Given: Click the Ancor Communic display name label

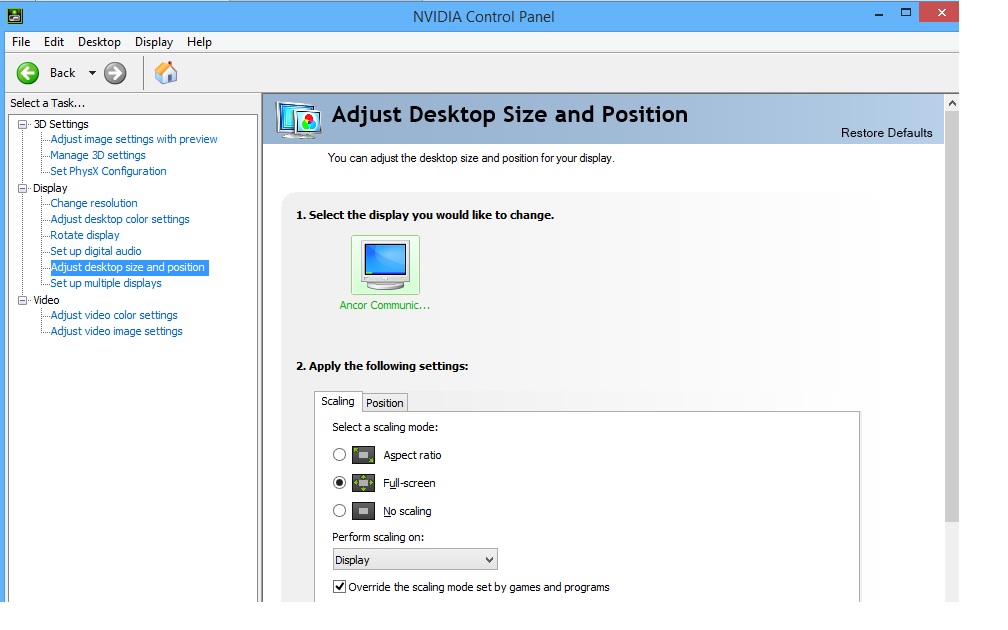Looking at the screenshot, I should tap(384, 305).
